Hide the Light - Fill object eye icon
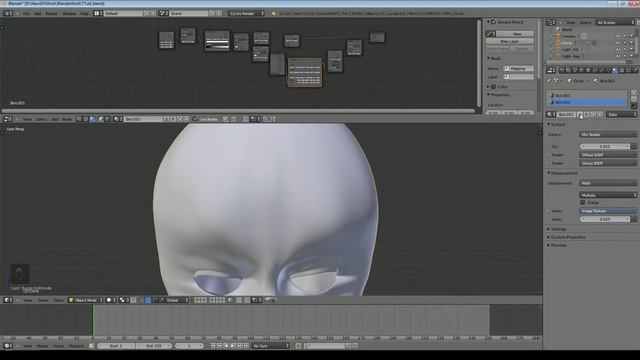 (x=618, y=49)
